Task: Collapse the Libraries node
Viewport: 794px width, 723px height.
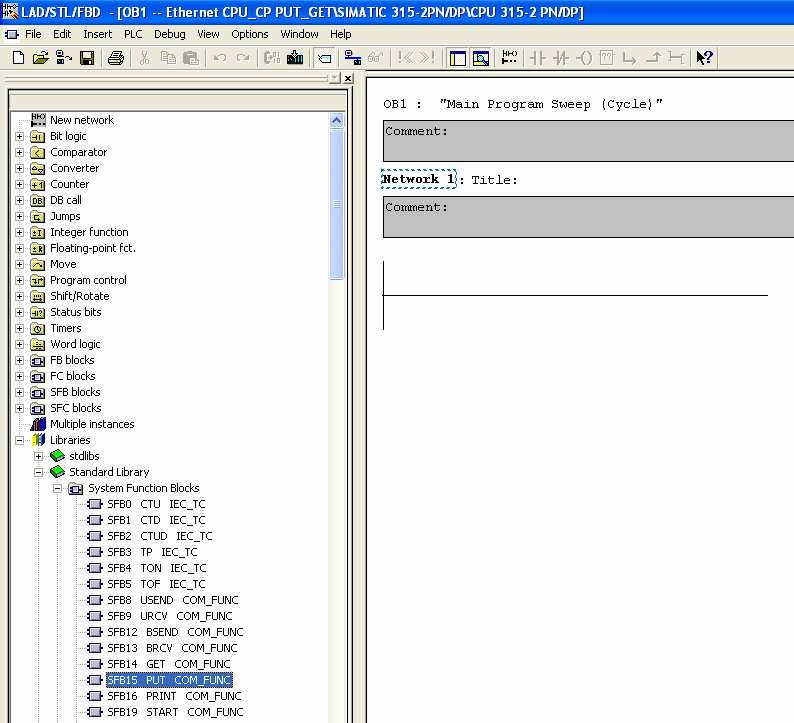Action: pos(19,440)
